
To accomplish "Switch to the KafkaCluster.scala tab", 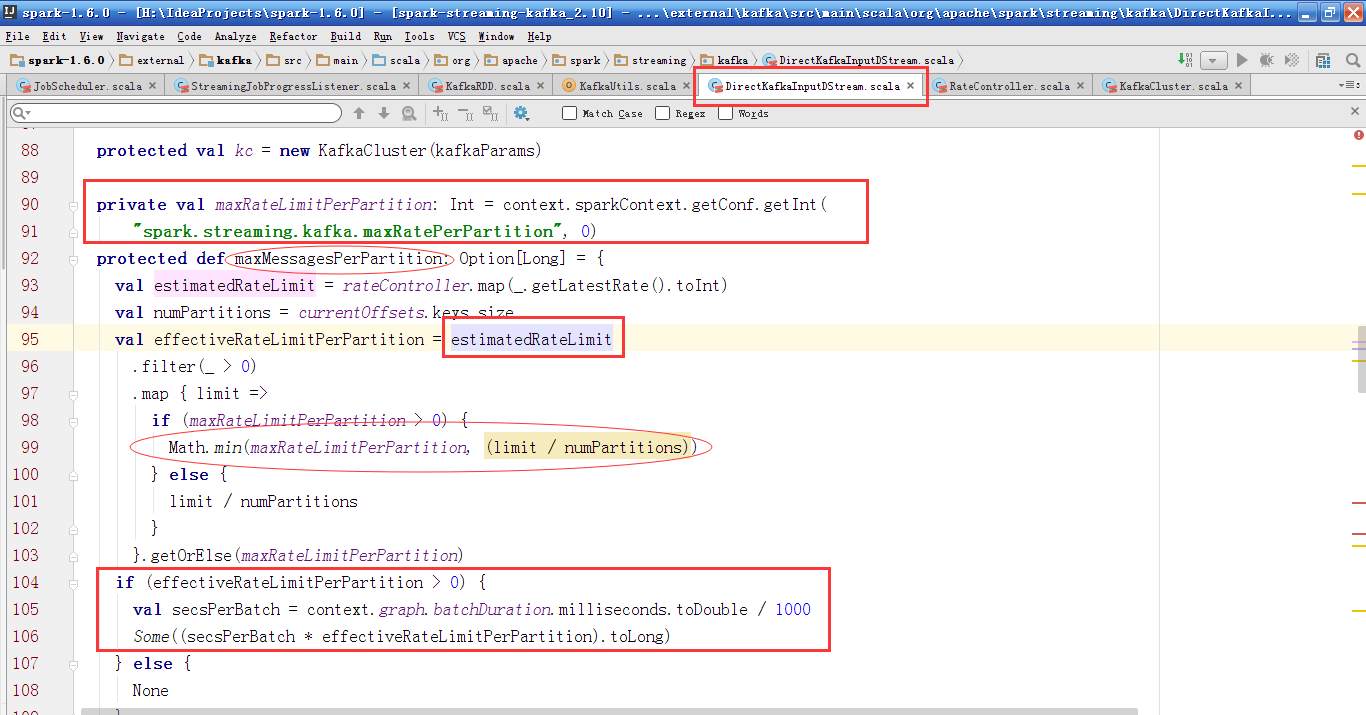I will [1172, 86].
